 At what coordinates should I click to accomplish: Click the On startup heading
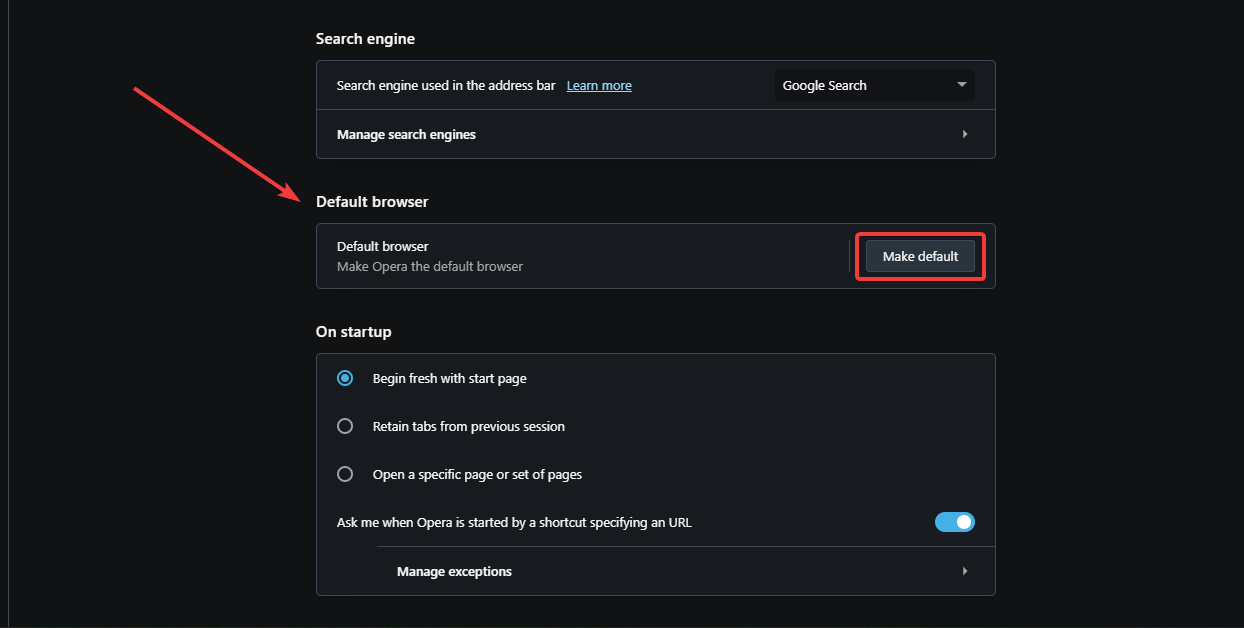pos(354,331)
